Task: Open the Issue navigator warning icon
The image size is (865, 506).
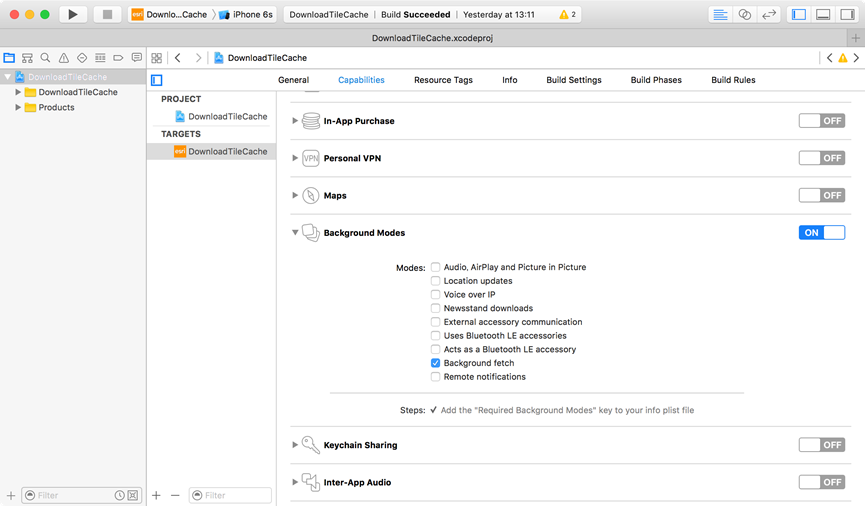Action: click(64, 58)
